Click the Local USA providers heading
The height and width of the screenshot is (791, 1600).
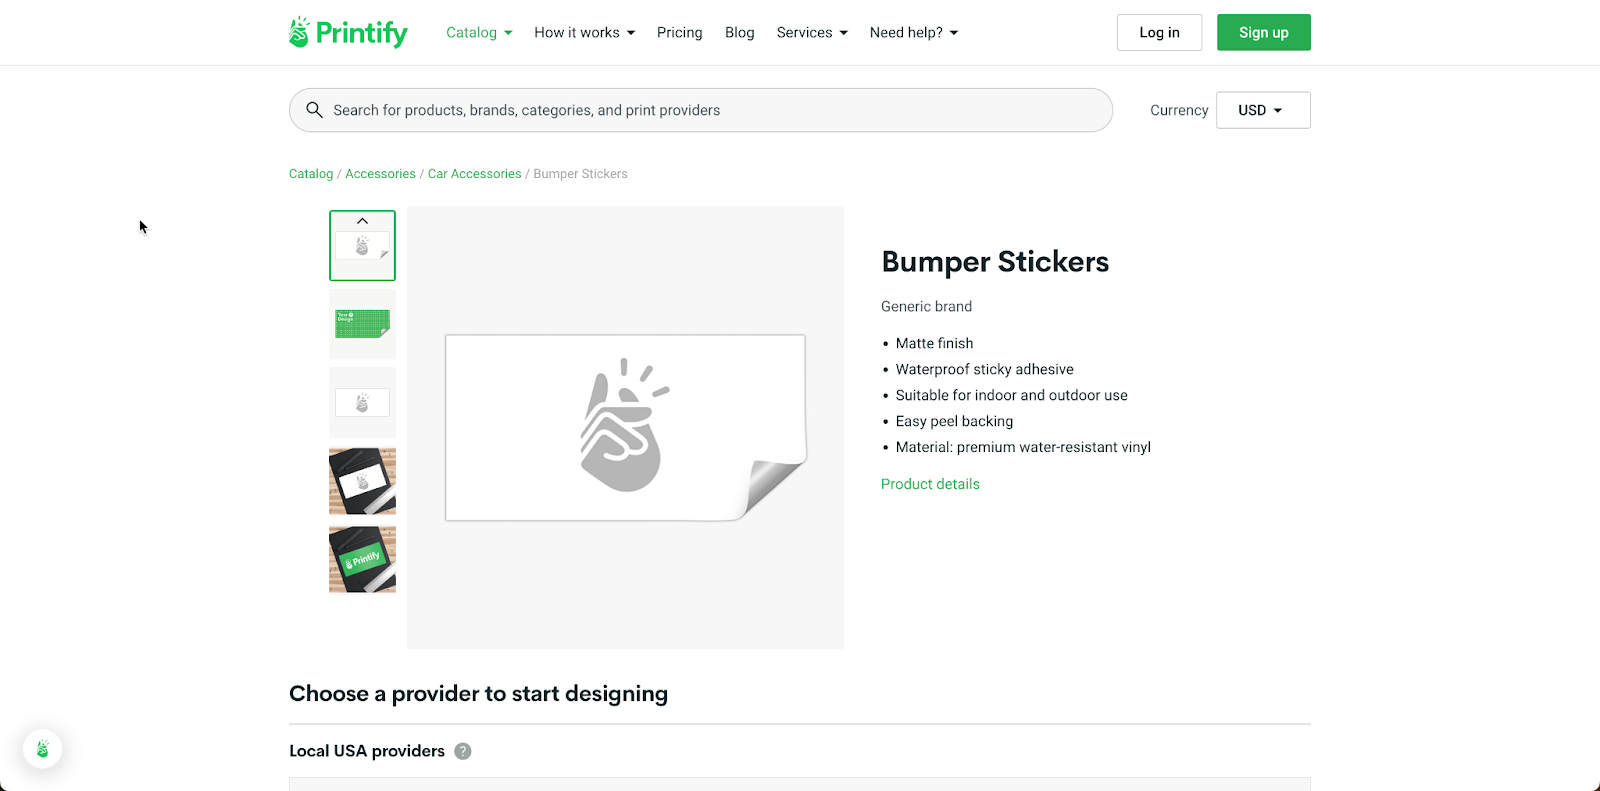(x=367, y=751)
